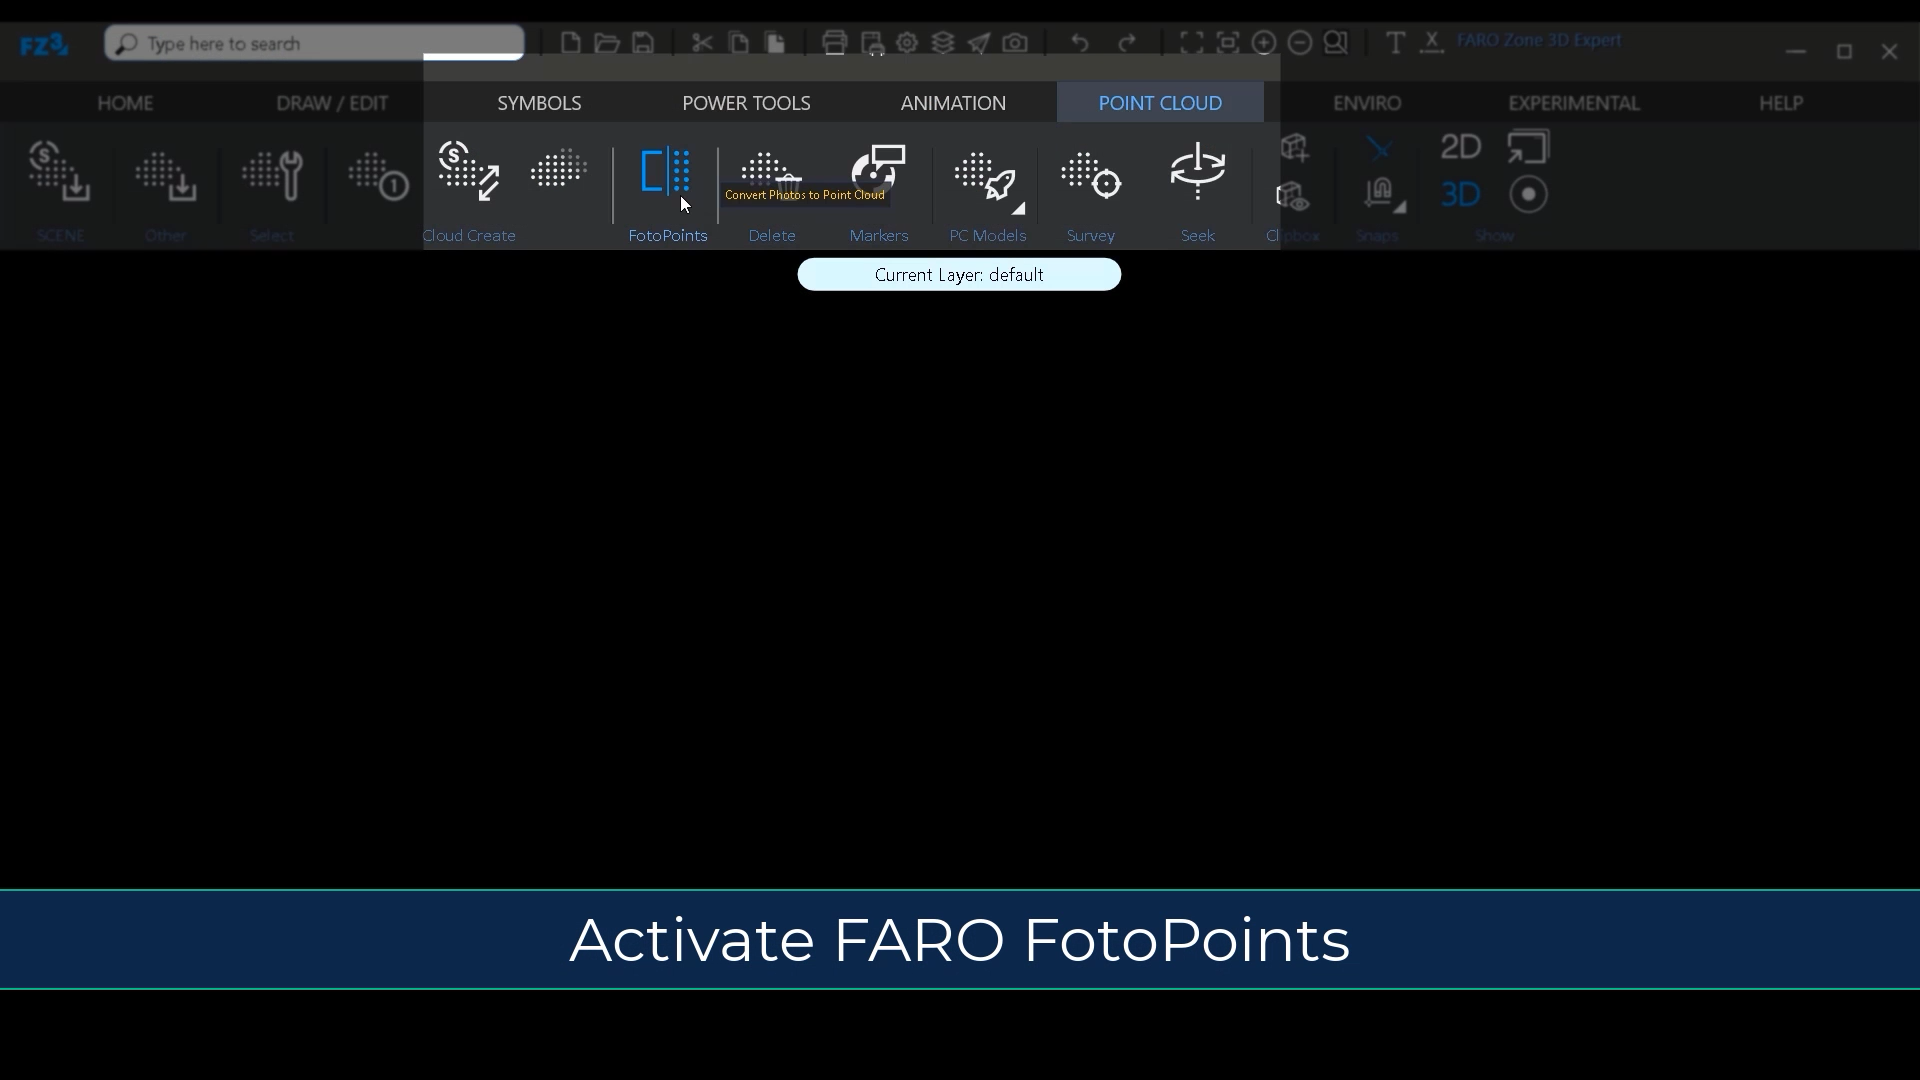The image size is (1920, 1080).
Task: Save the current file
Action: pyautogui.click(x=643, y=43)
